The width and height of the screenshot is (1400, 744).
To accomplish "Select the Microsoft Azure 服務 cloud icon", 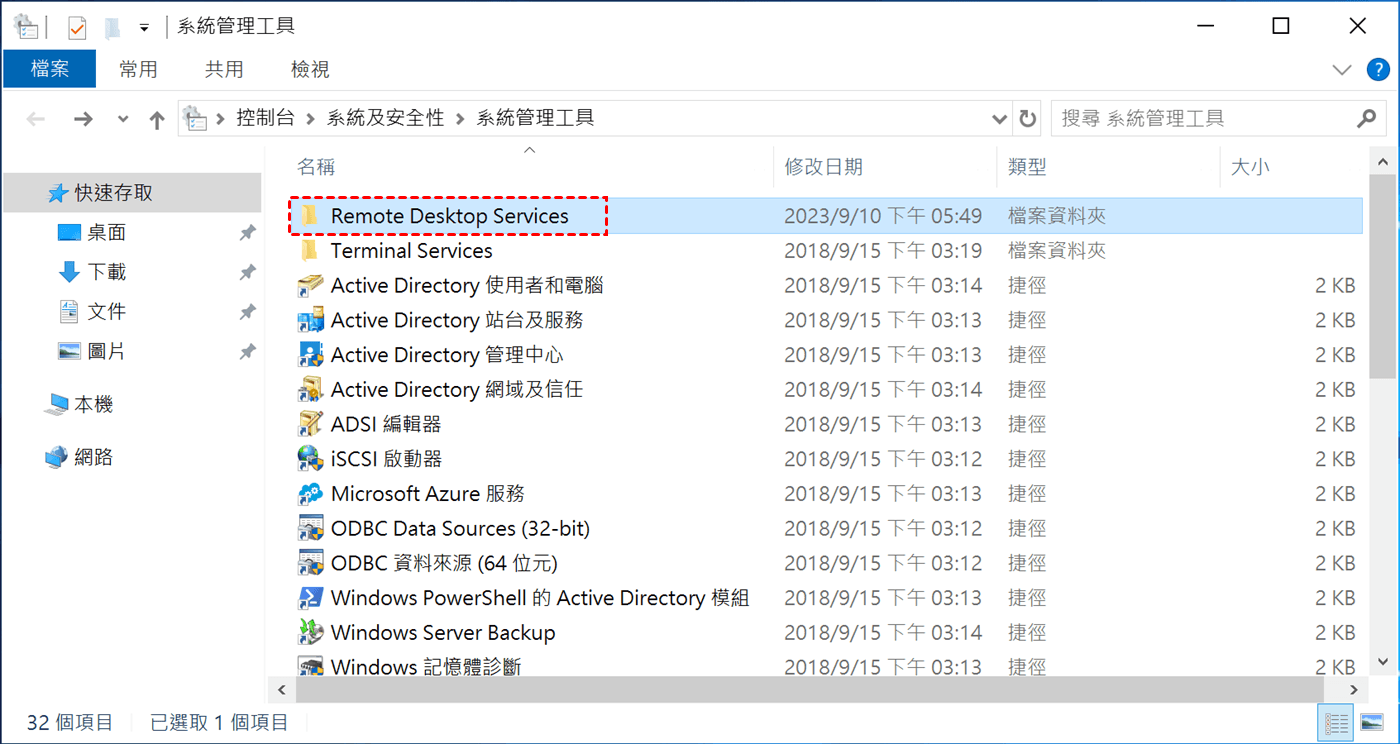I will [310, 494].
